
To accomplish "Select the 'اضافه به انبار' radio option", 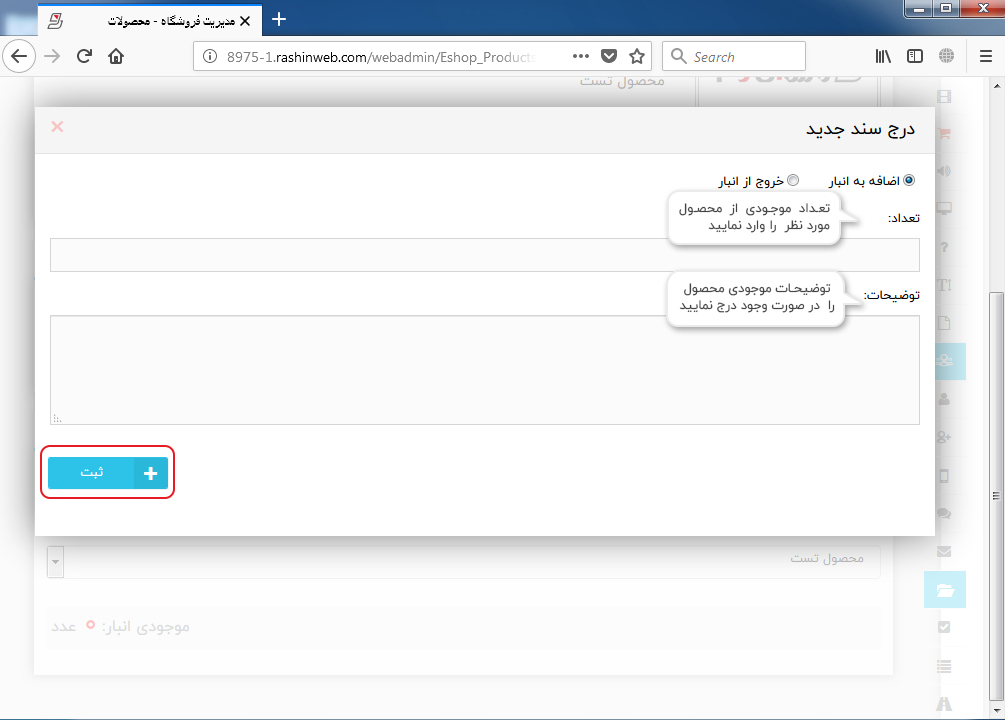I will pos(909,180).
